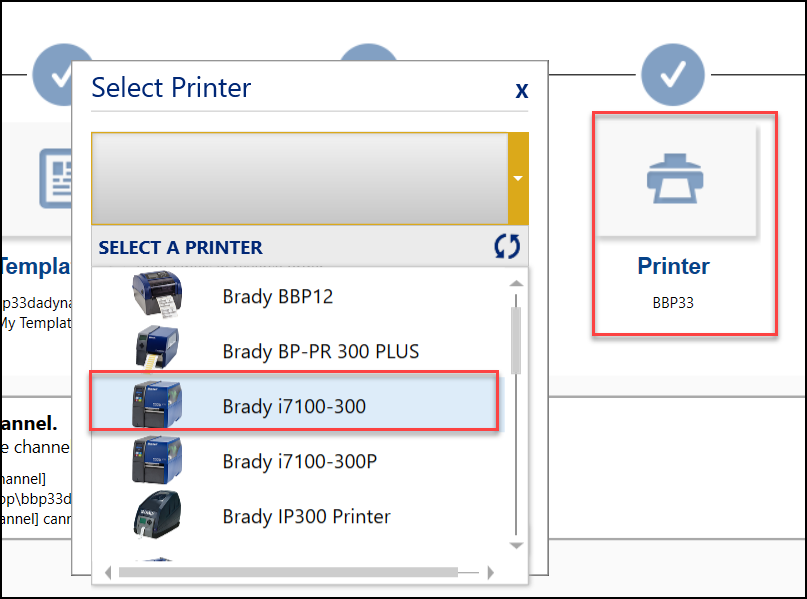Viewport: 807px width, 599px height.
Task: Click the Brady IP300 Printer image
Action: (156, 516)
